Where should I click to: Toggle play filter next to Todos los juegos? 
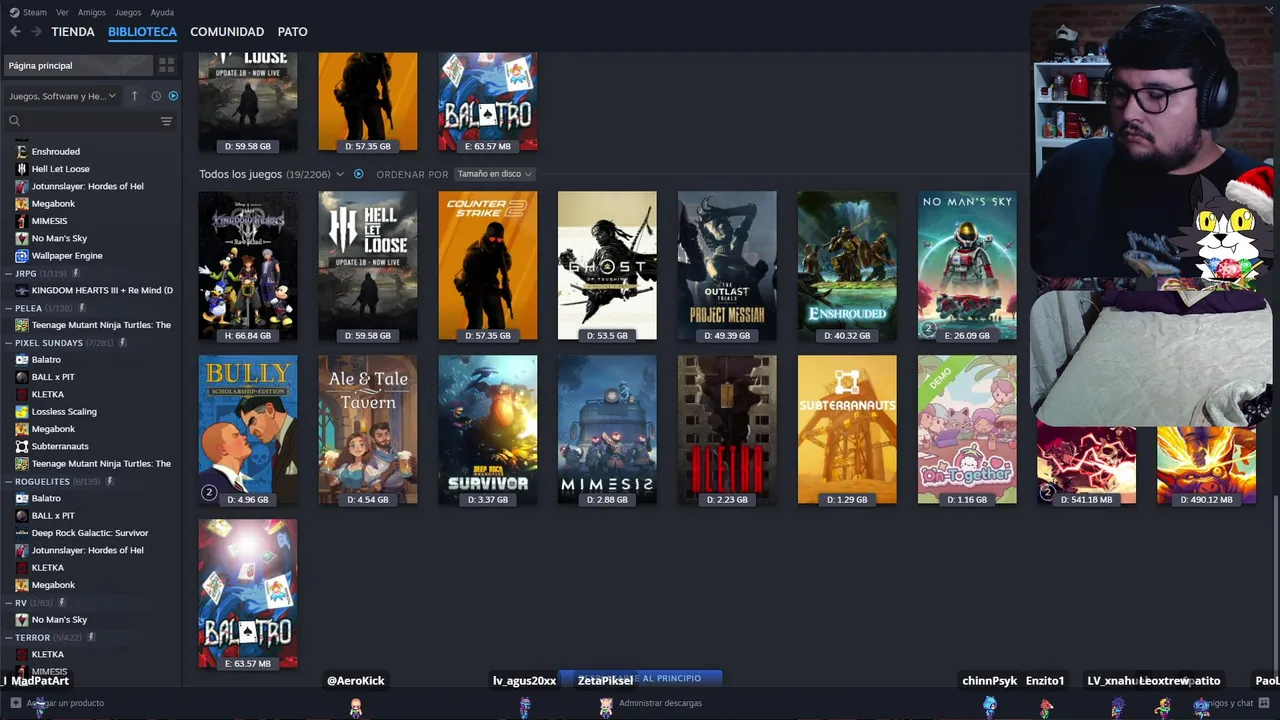click(x=358, y=174)
